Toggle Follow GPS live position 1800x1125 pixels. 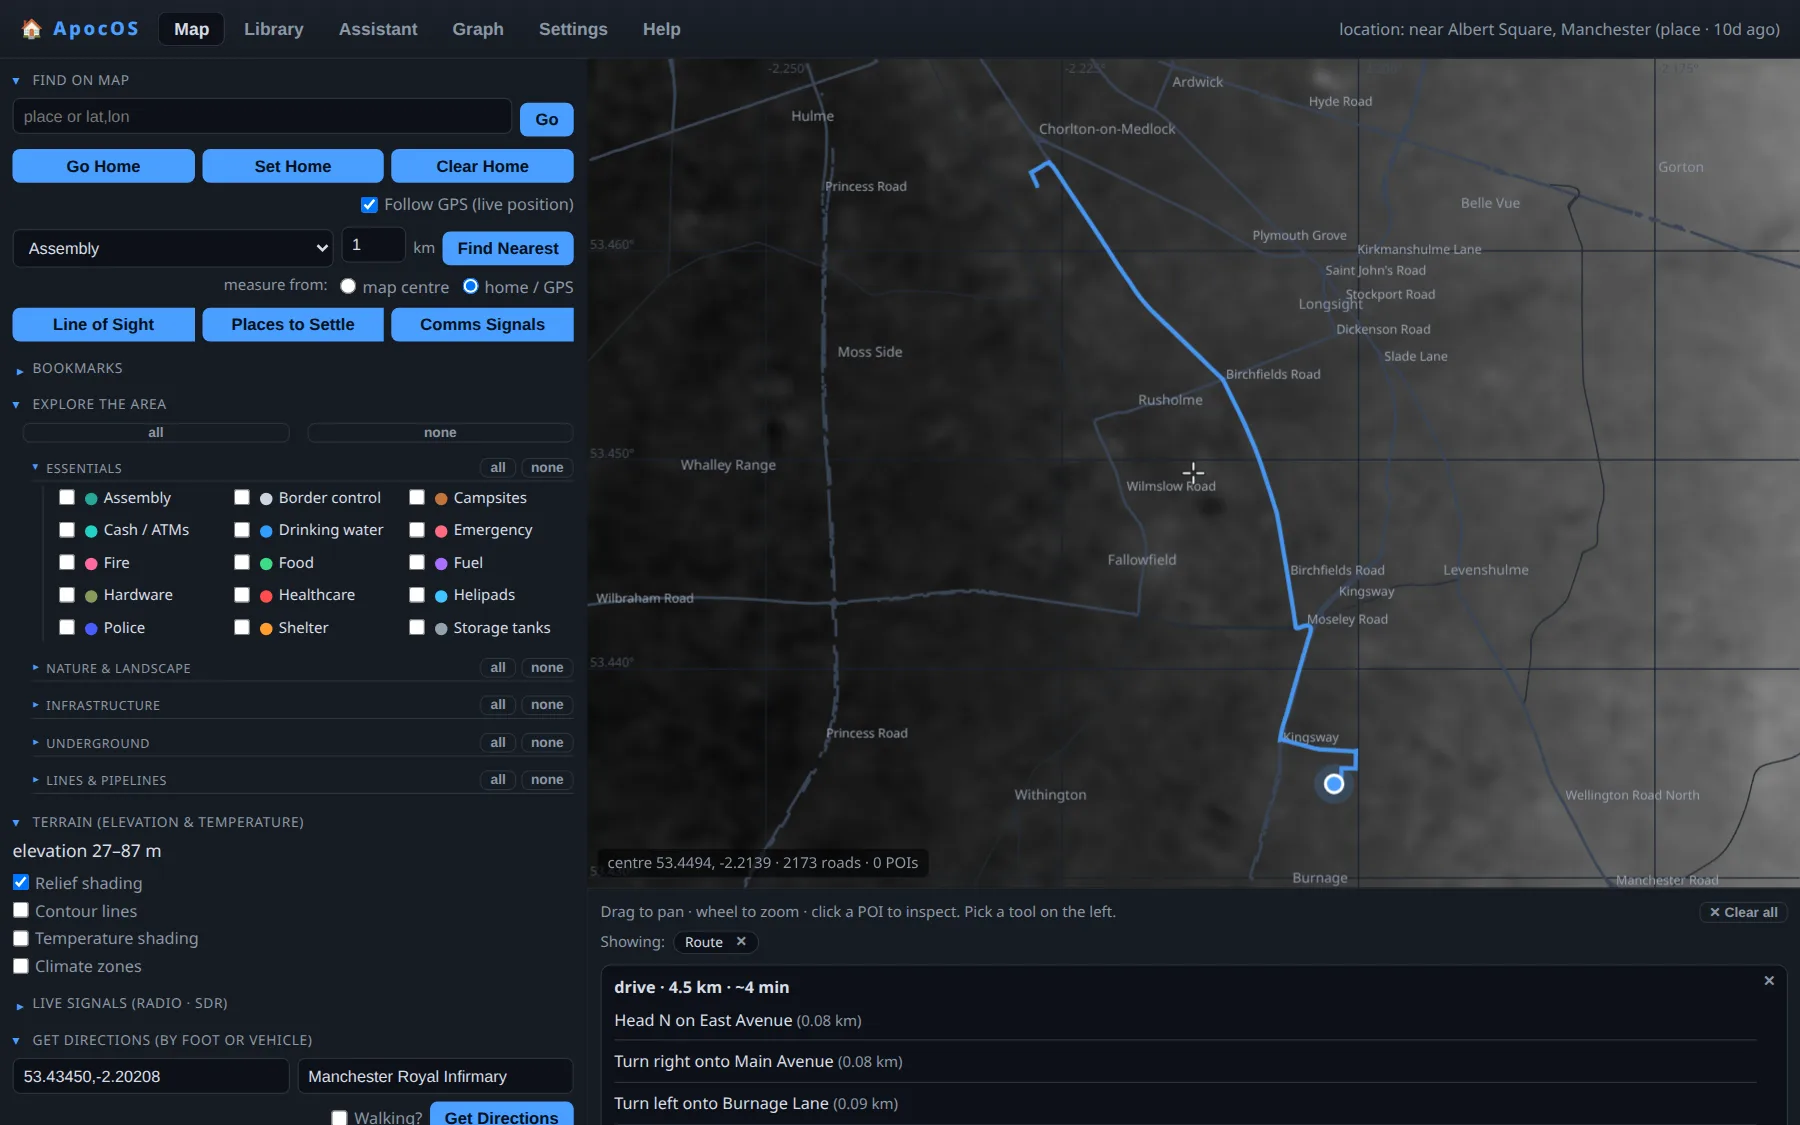pyautogui.click(x=369, y=204)
